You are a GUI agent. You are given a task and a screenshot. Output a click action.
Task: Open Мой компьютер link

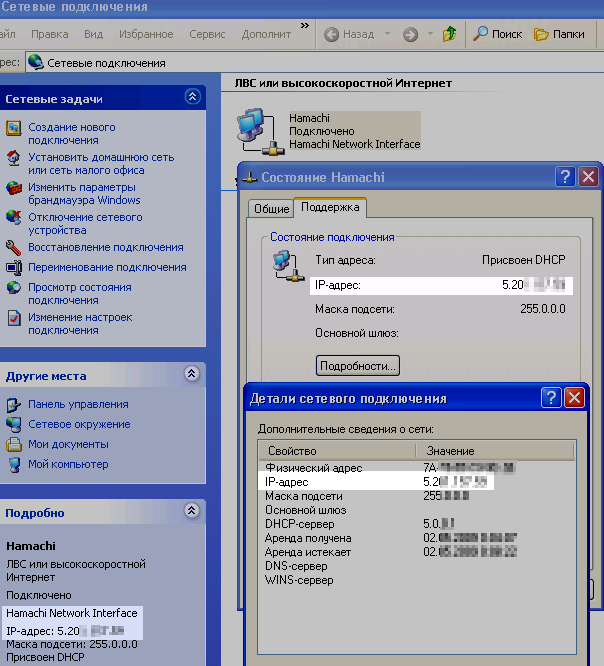[x=68, y=464]
